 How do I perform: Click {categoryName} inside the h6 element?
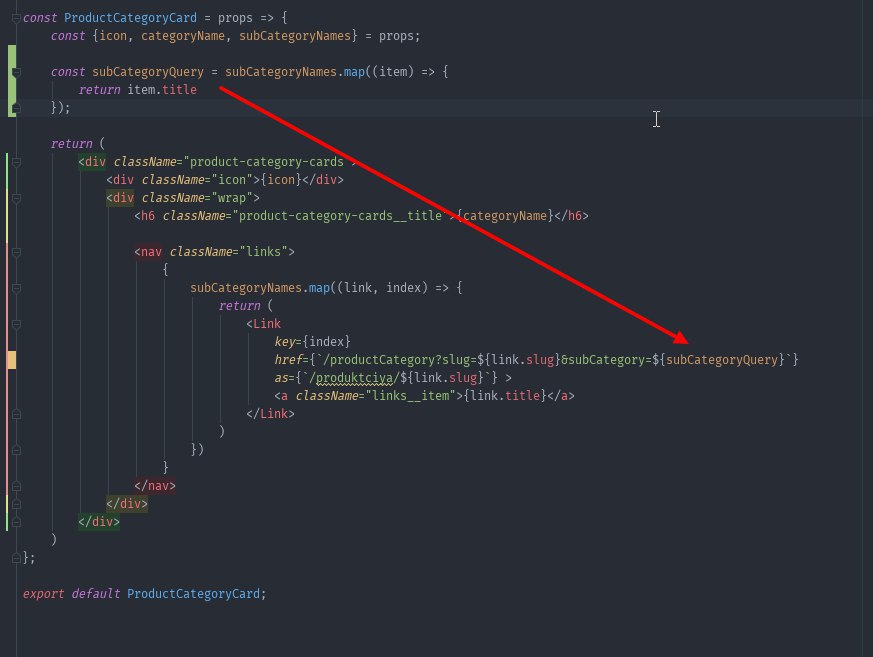pyautogui.click(x=504, y=215)
